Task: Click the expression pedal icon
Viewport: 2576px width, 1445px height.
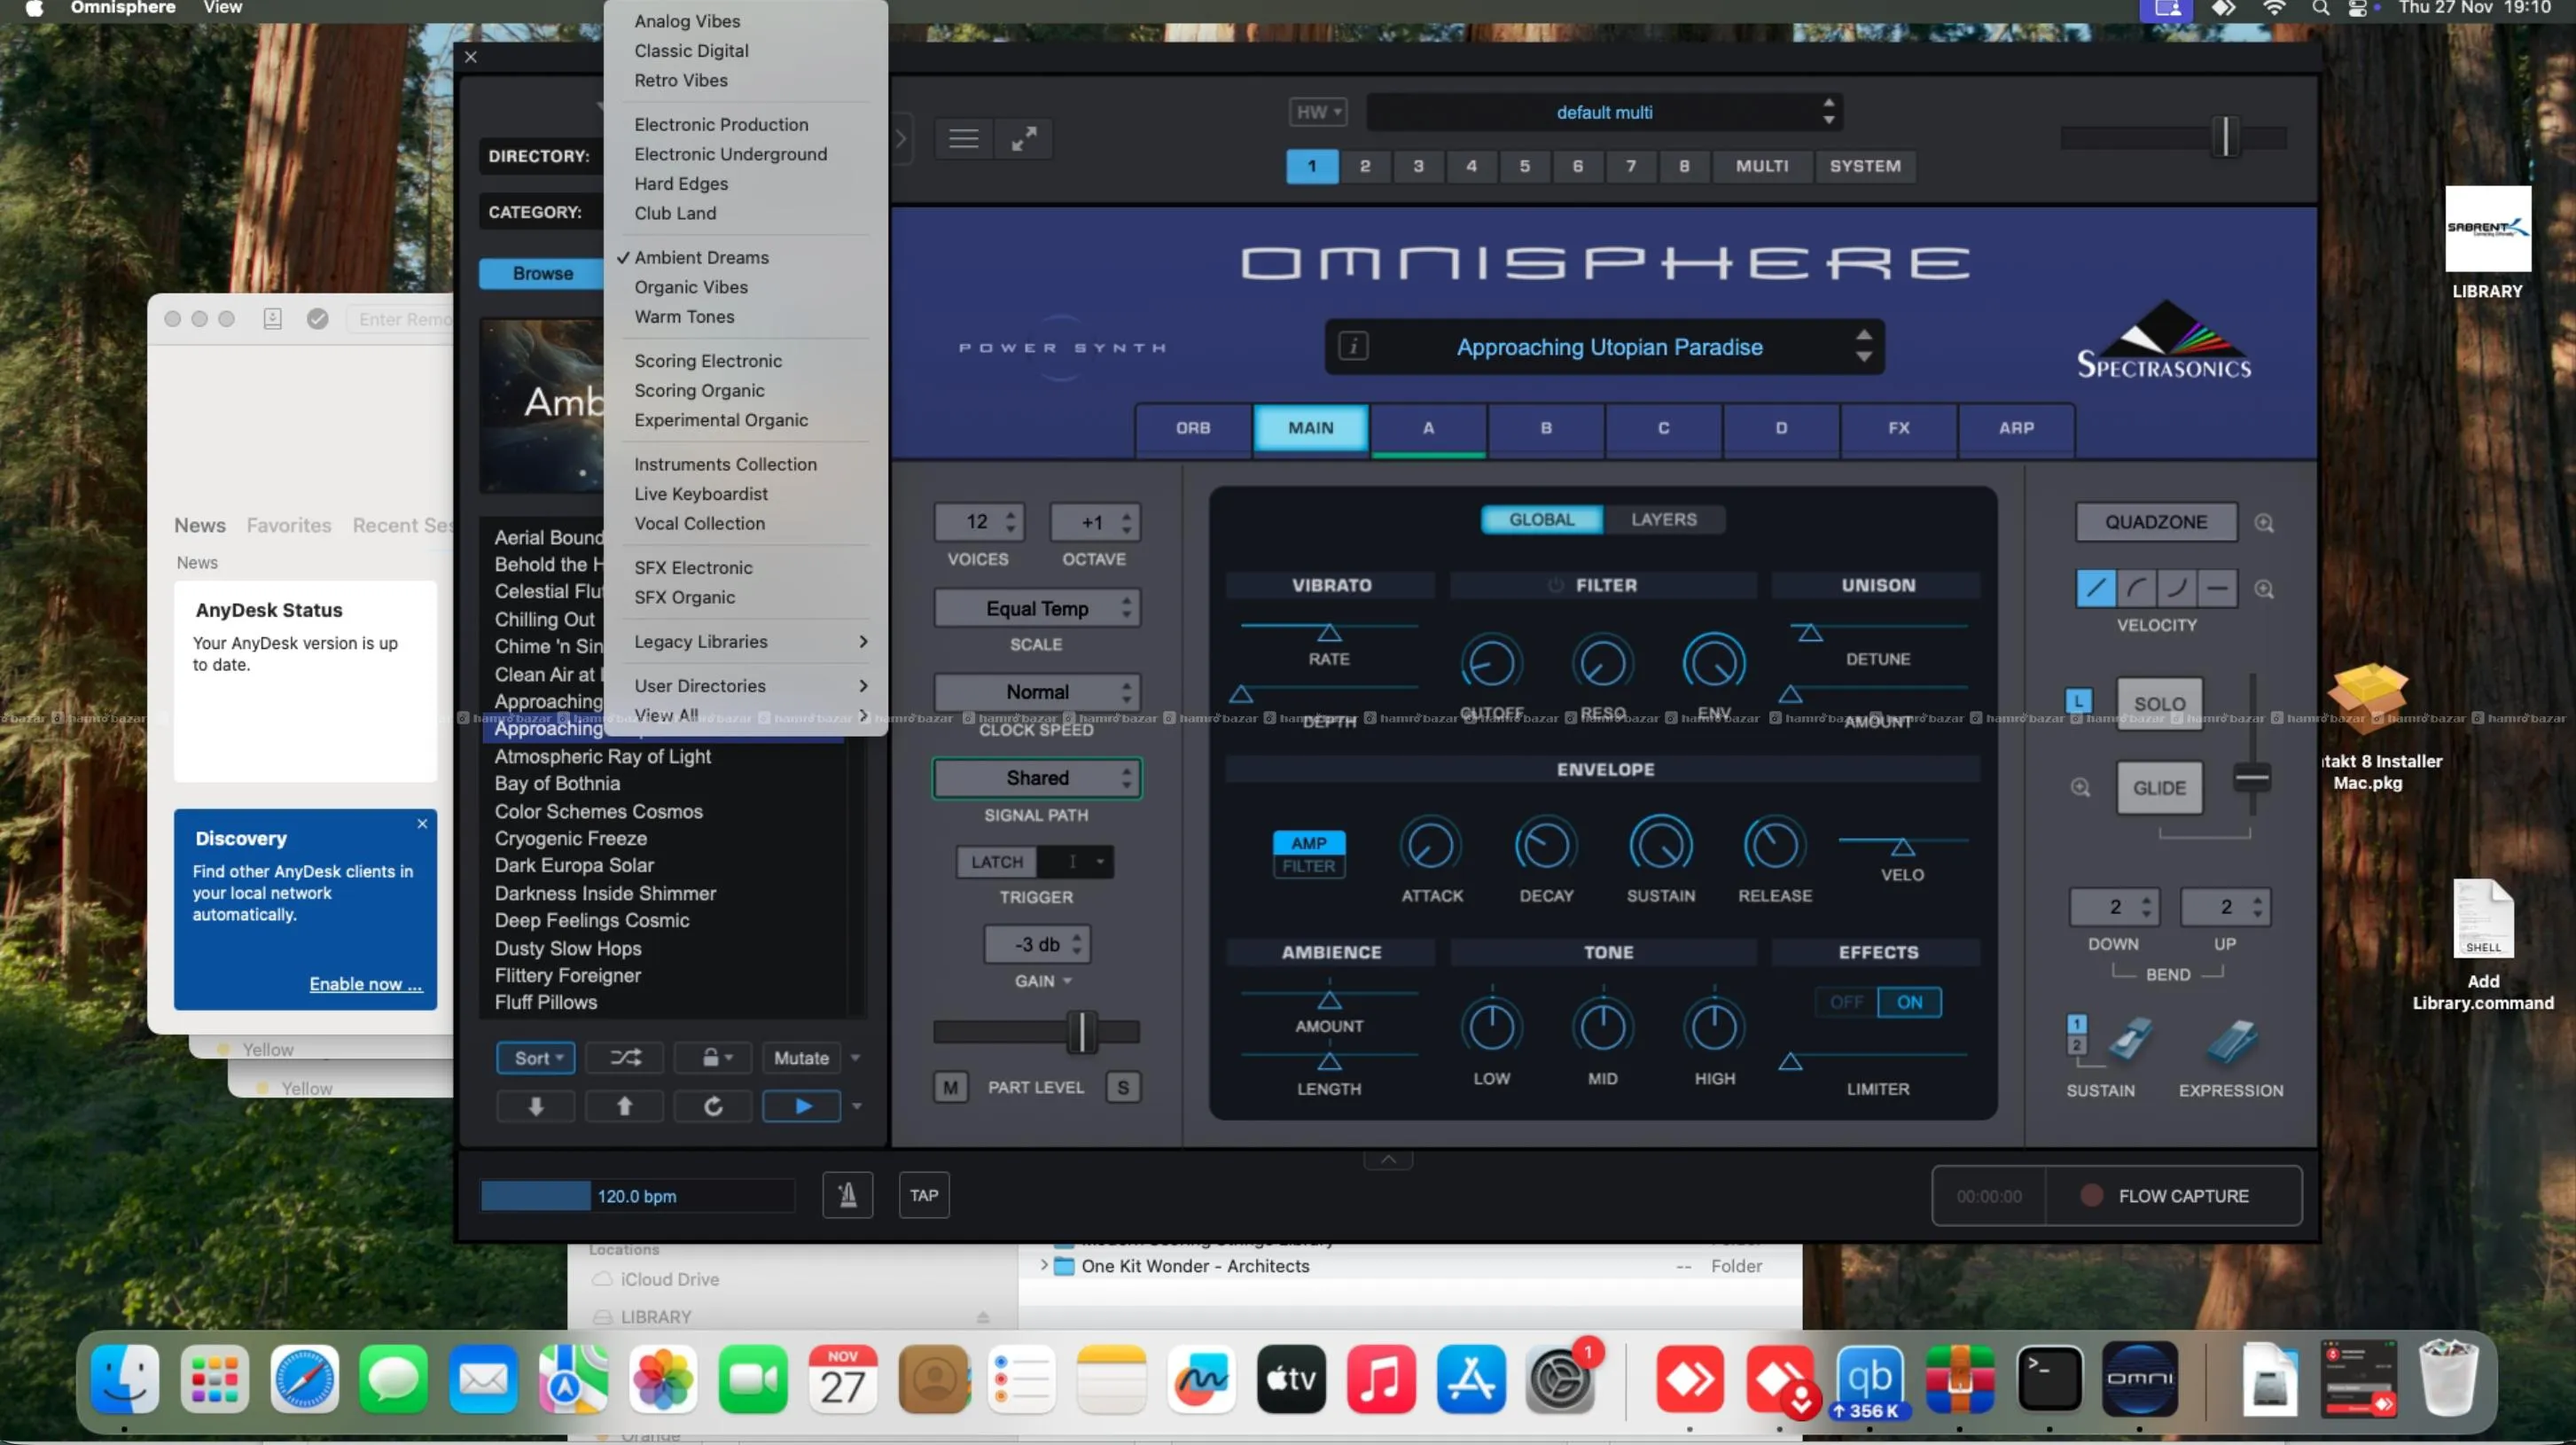Action: click(2232, 1041)
